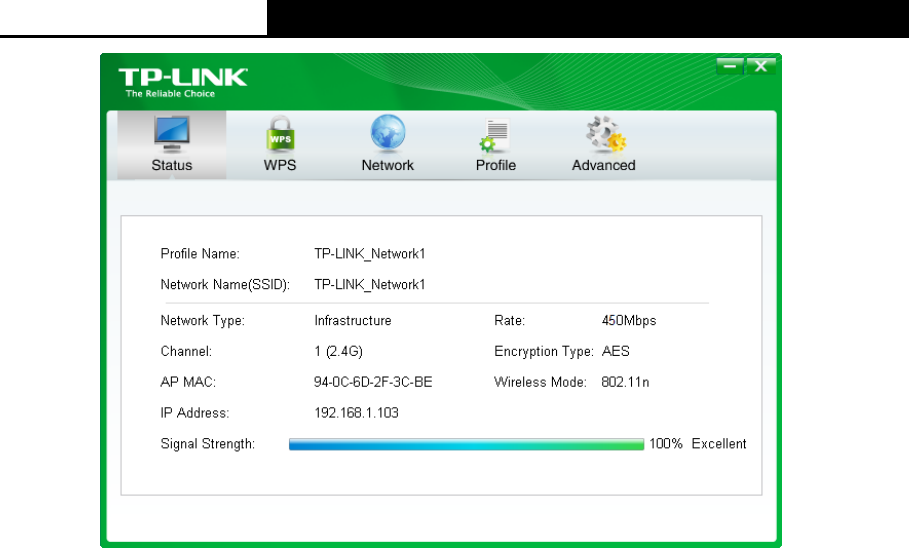
Task: Minimize the TP-LINK utility window
Action: [730, 66]
